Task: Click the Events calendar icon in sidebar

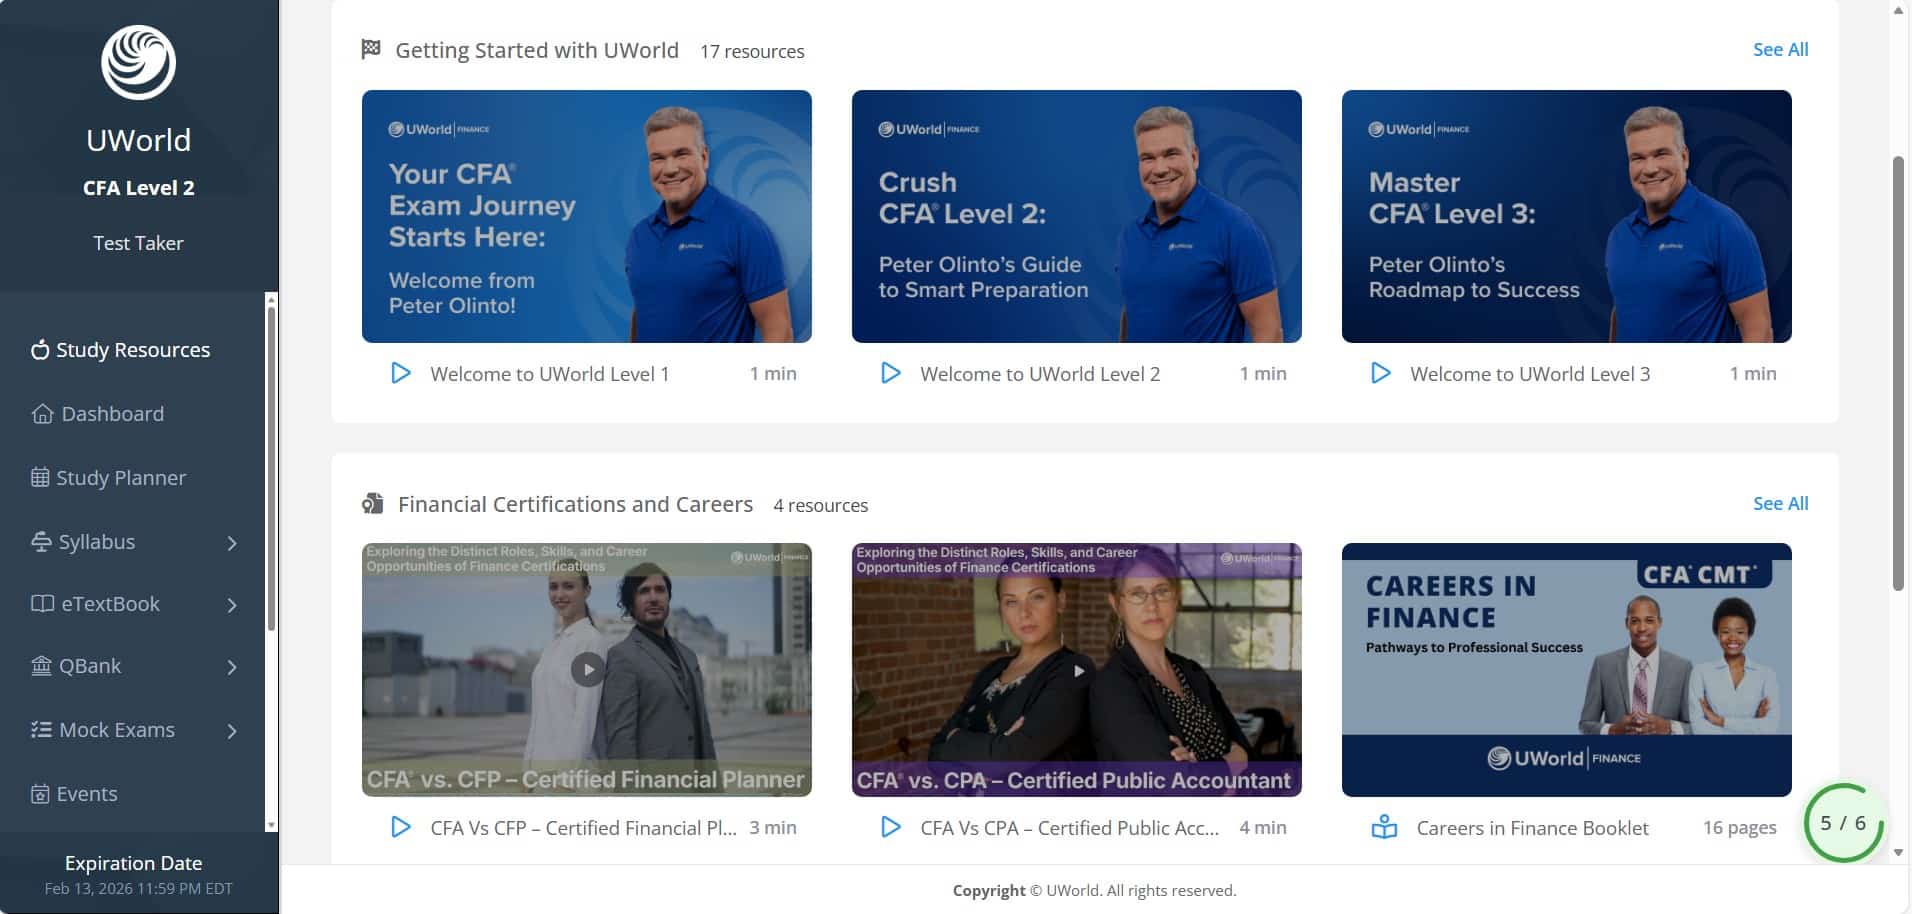Action: click(40, 794)
